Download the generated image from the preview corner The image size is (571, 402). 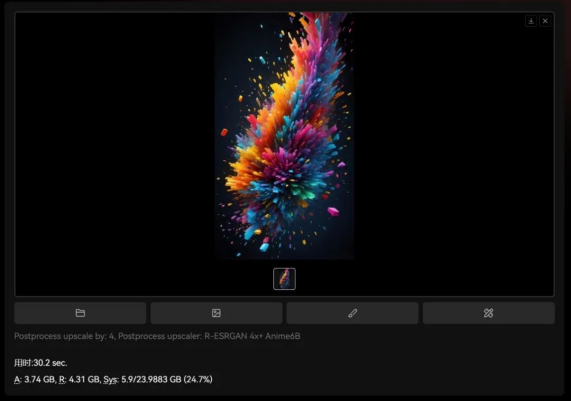pos(531,21)
